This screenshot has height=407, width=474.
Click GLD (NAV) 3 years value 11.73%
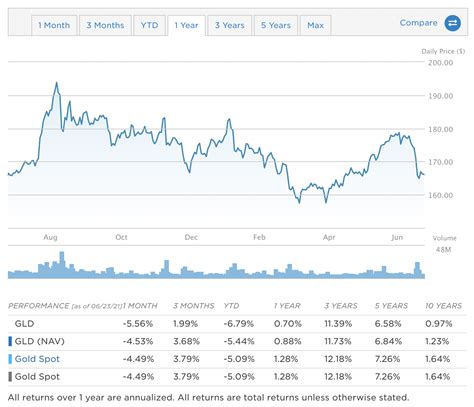[x=338, y=341]
